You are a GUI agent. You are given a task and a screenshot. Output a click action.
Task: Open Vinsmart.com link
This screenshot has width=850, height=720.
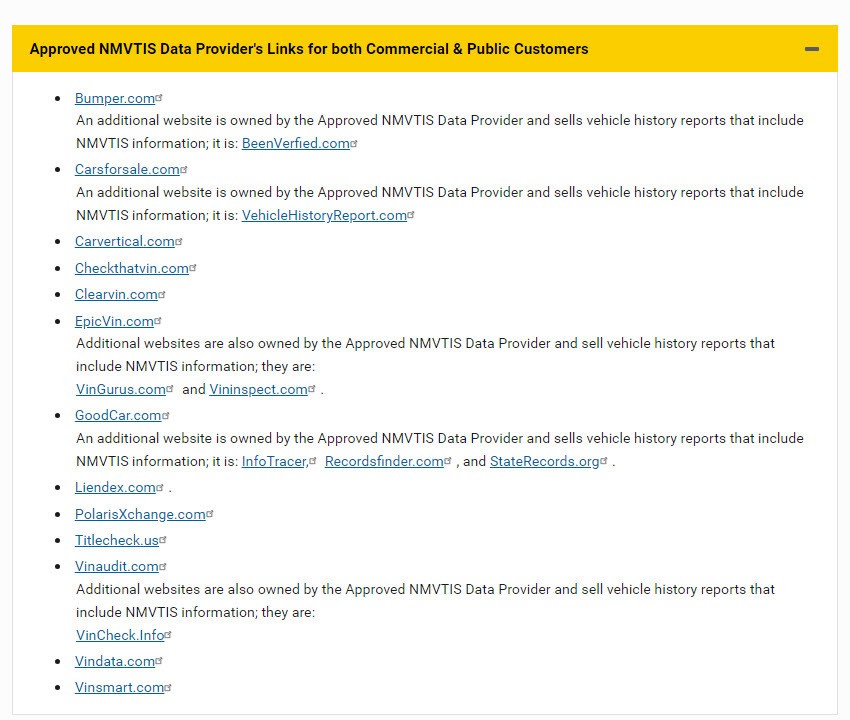tap(119, 688)
